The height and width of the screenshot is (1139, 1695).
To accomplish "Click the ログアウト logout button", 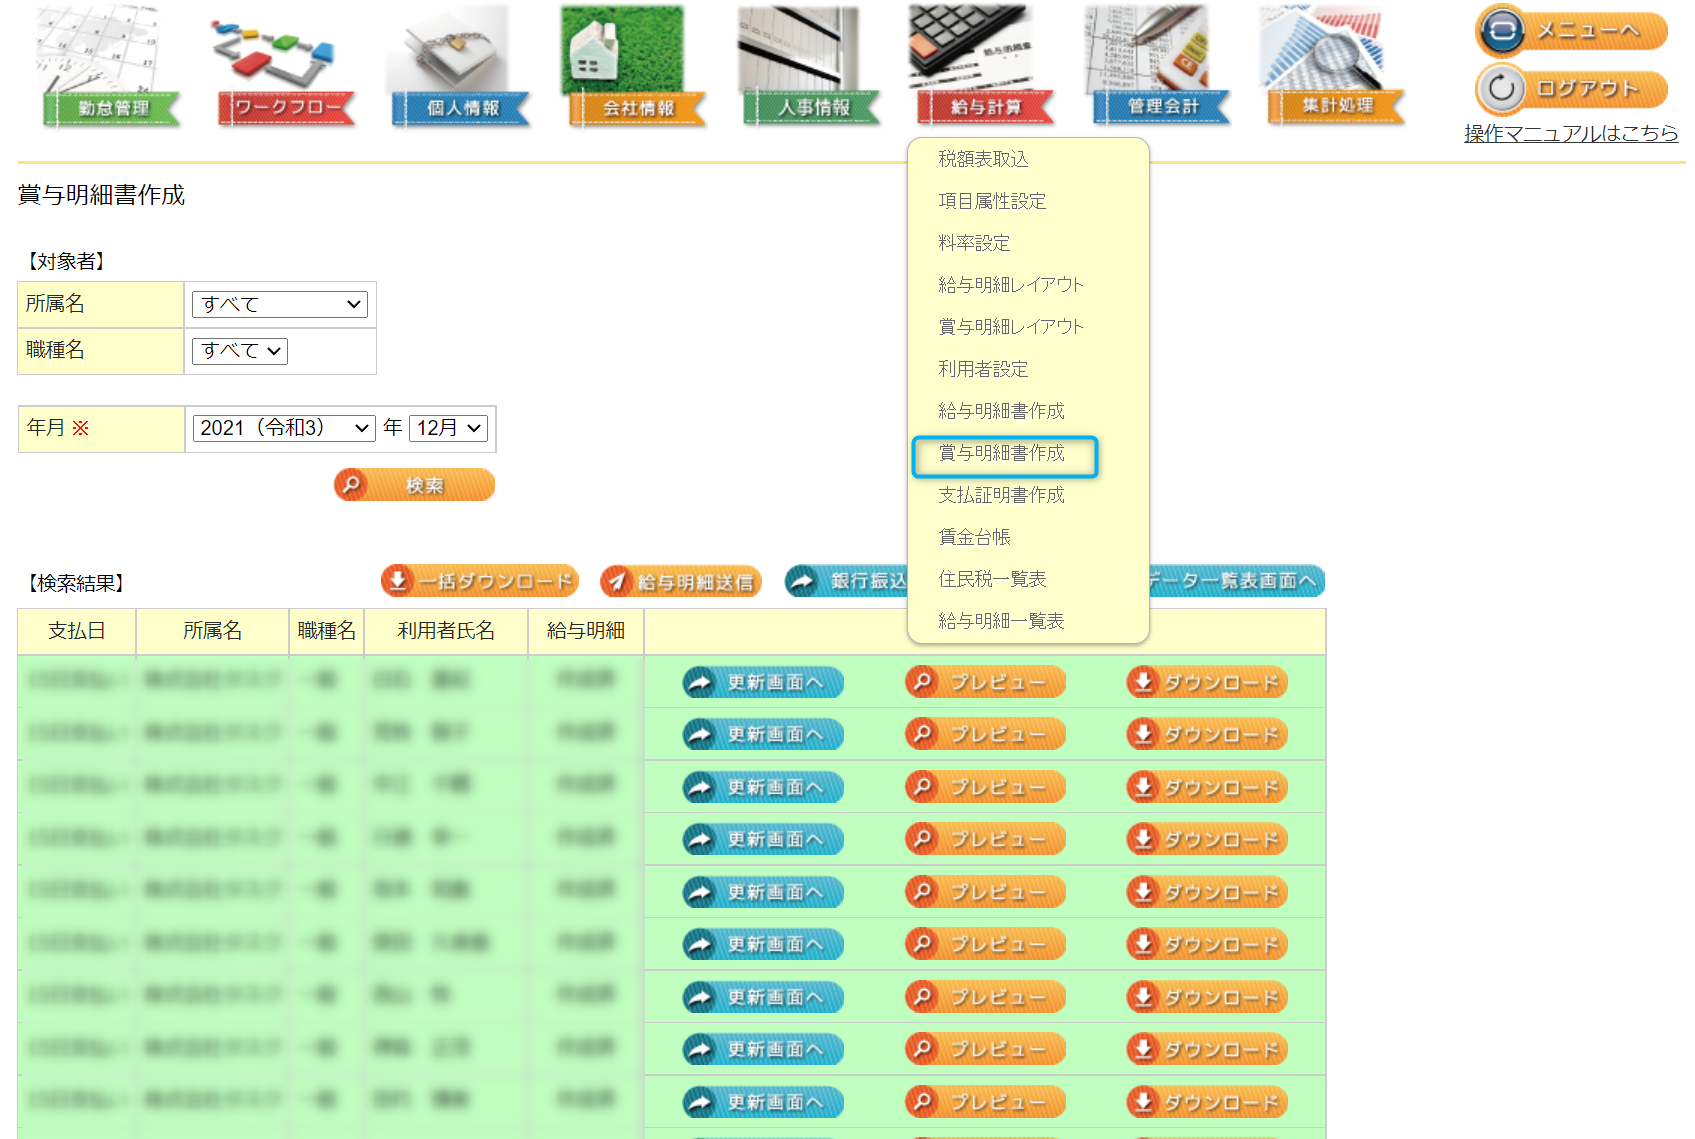I will pos(1572,89).
